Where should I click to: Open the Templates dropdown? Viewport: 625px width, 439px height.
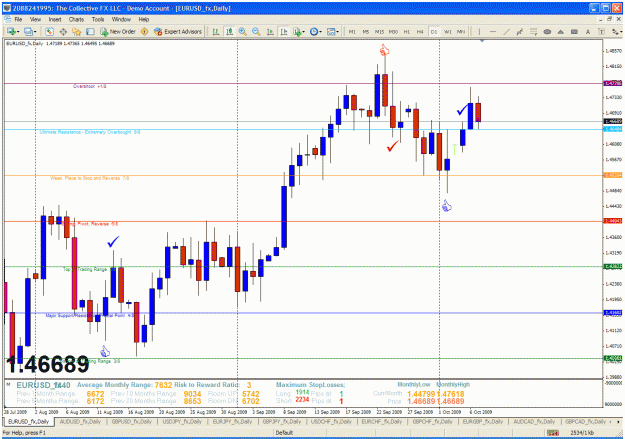coord(333,31)
